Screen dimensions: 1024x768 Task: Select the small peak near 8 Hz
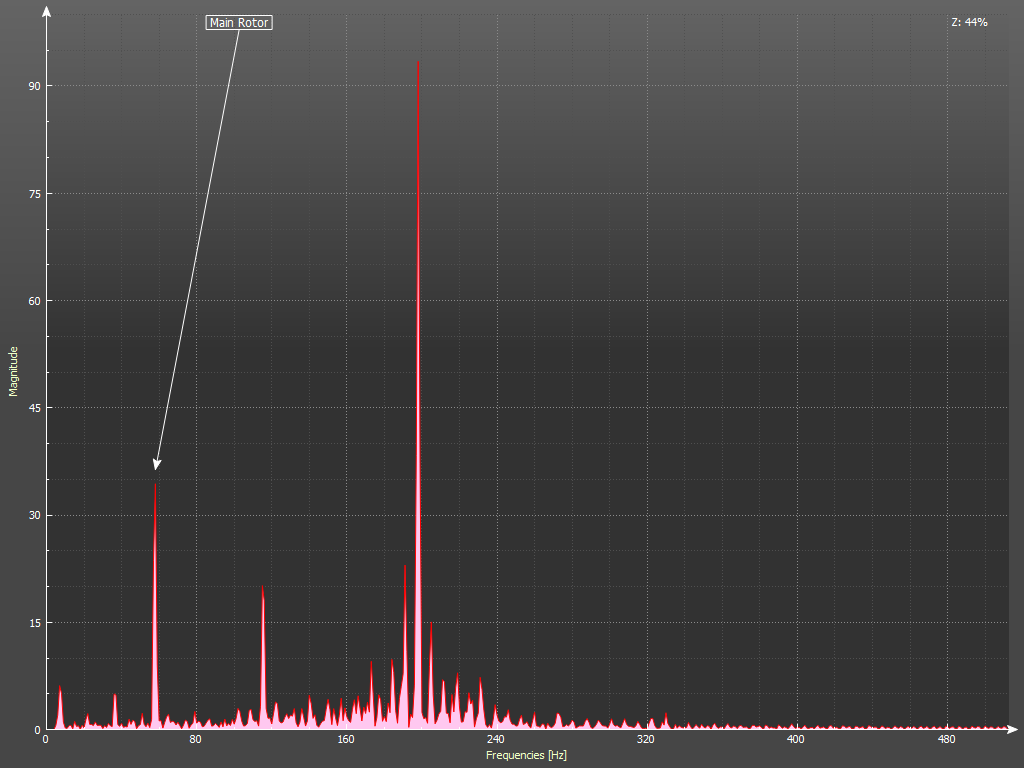[x=60, y=690]
